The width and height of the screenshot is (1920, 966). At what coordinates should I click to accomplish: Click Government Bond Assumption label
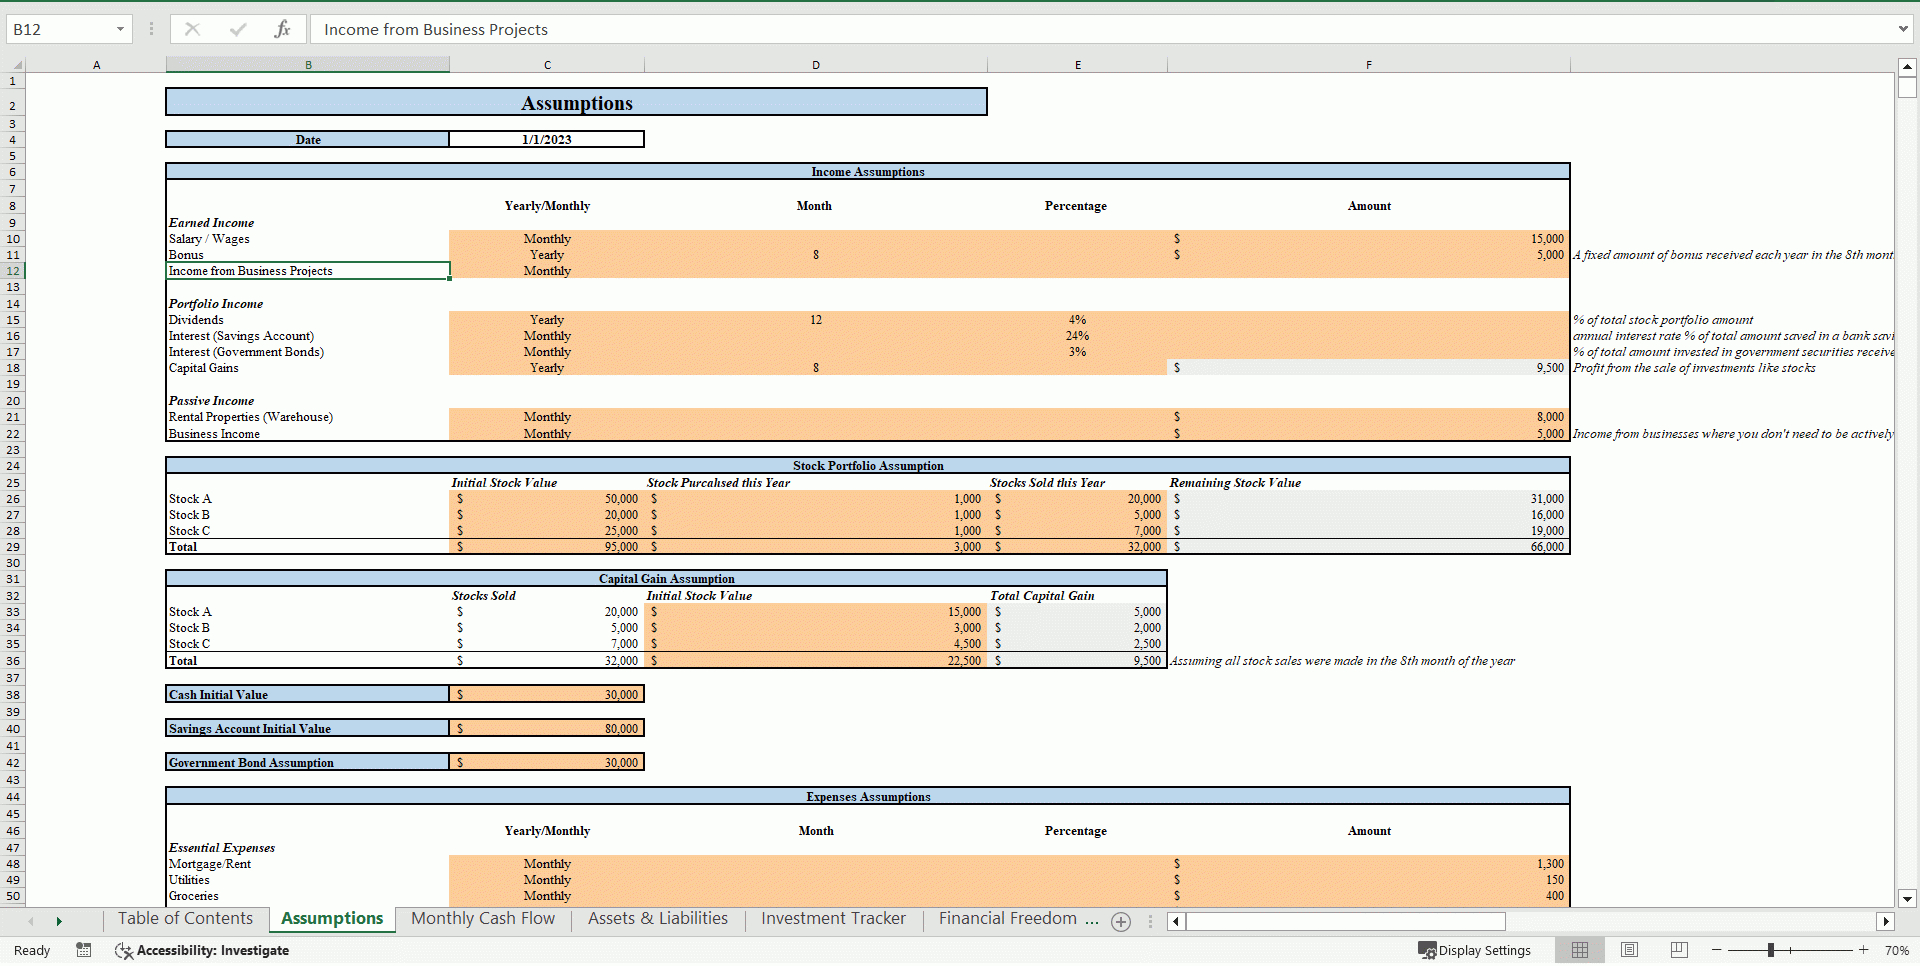(x=308, y=762)
